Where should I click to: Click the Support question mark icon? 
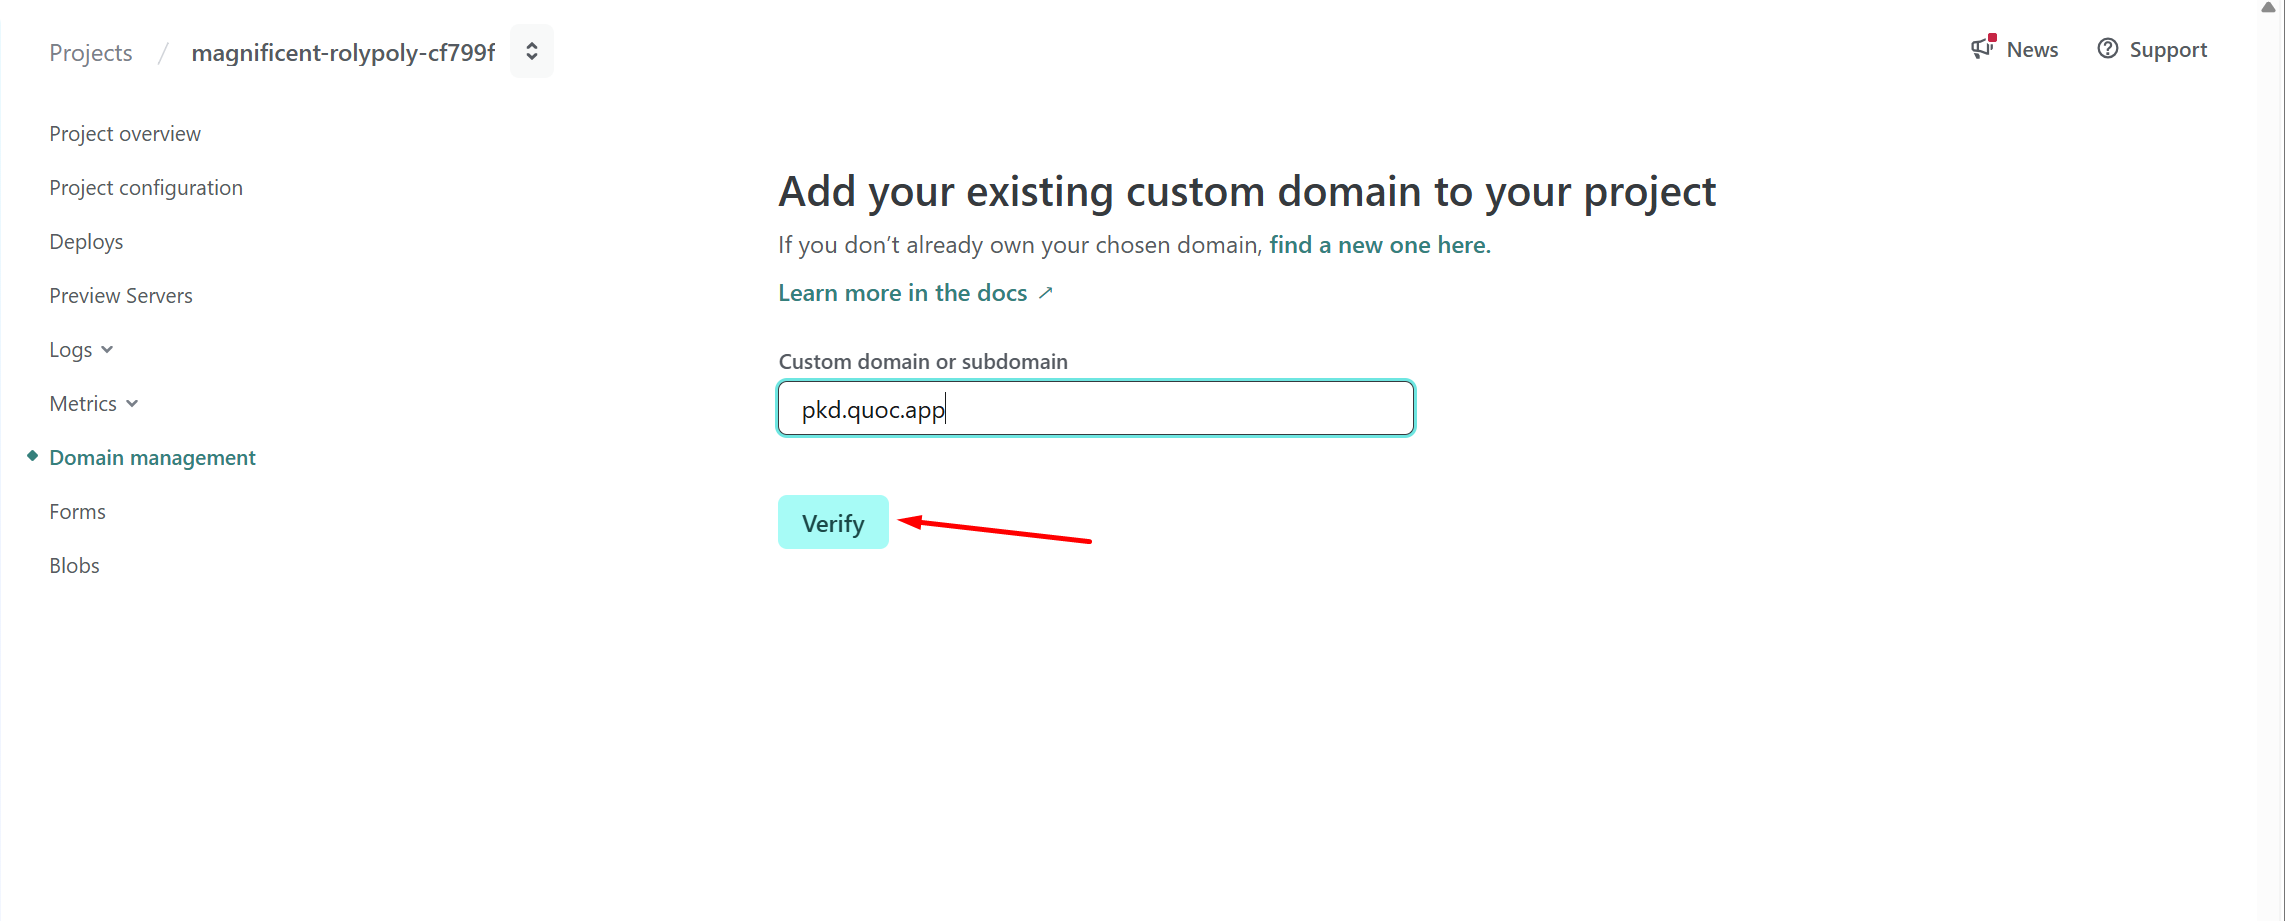pyautogui.click(x=2107, y=49)
